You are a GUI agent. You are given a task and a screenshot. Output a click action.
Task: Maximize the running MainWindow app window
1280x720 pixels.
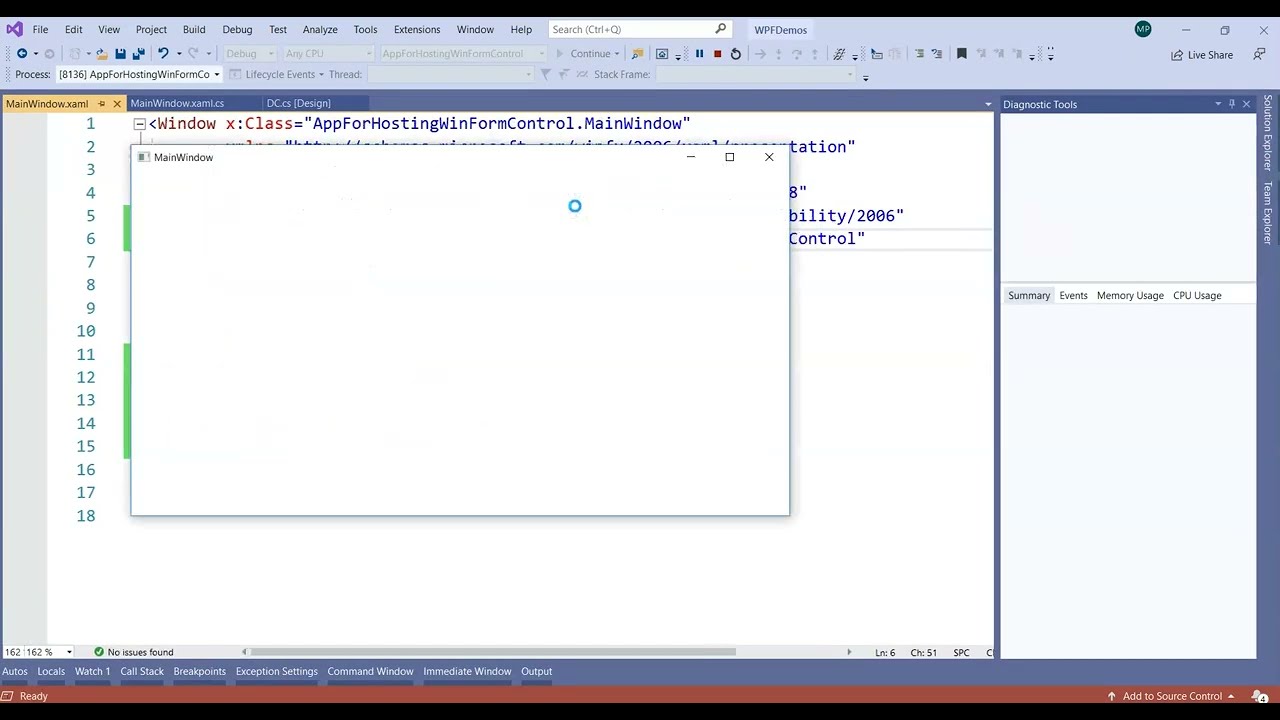pyautogui.click(x=730, y=157)
